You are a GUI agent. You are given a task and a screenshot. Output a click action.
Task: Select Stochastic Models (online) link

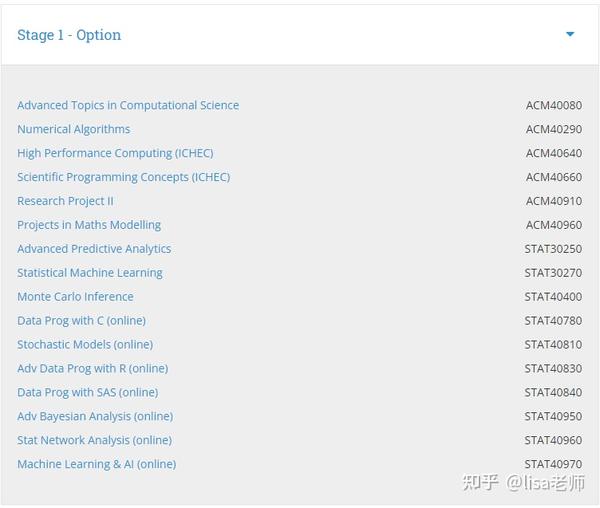coord(85,345)
